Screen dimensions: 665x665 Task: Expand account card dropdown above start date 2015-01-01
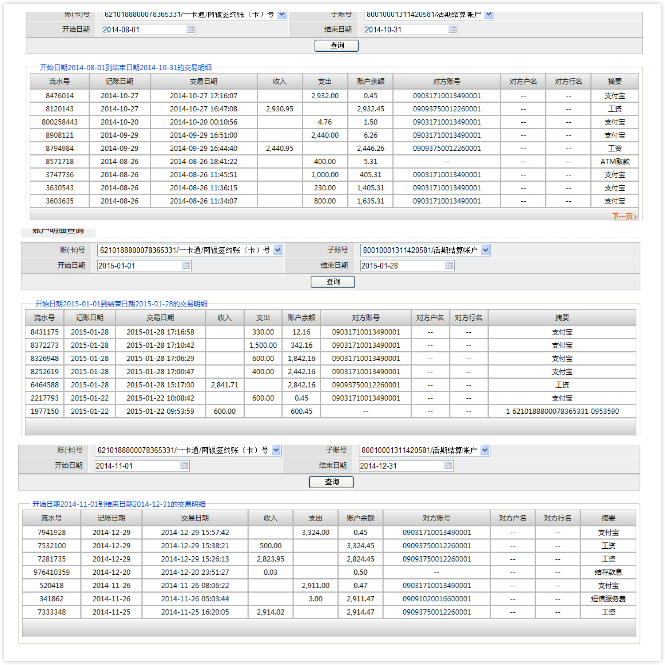pyautogui.click(x=277, y=250)
